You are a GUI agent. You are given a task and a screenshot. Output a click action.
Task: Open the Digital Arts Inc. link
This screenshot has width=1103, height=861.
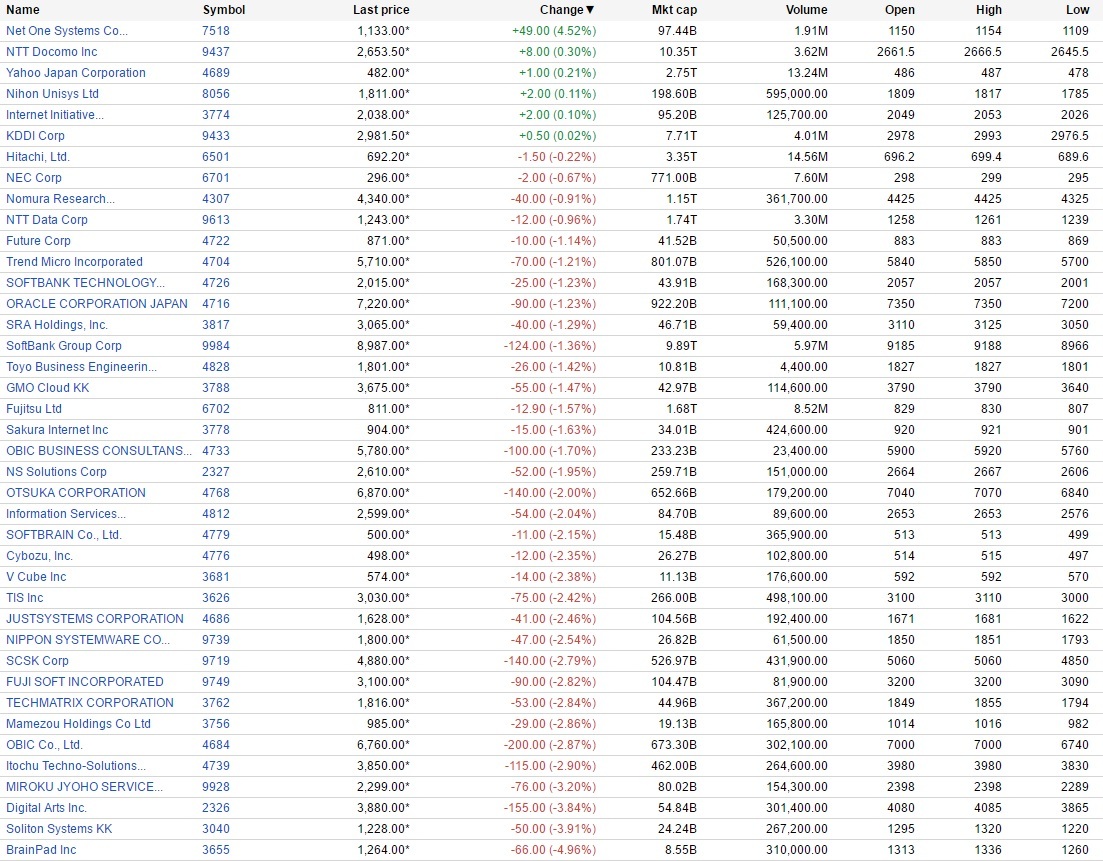pos(46,808)
